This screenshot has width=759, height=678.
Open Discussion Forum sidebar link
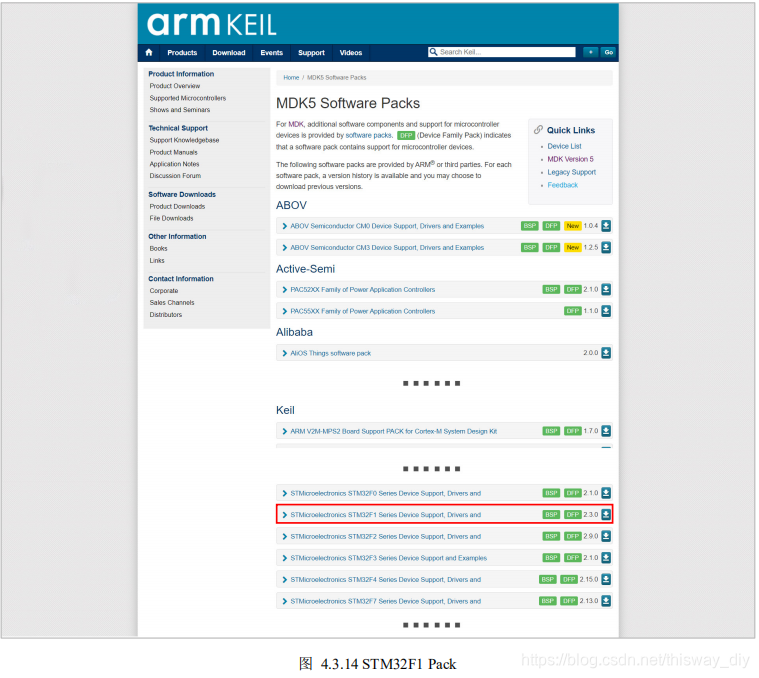coord(175,176)
